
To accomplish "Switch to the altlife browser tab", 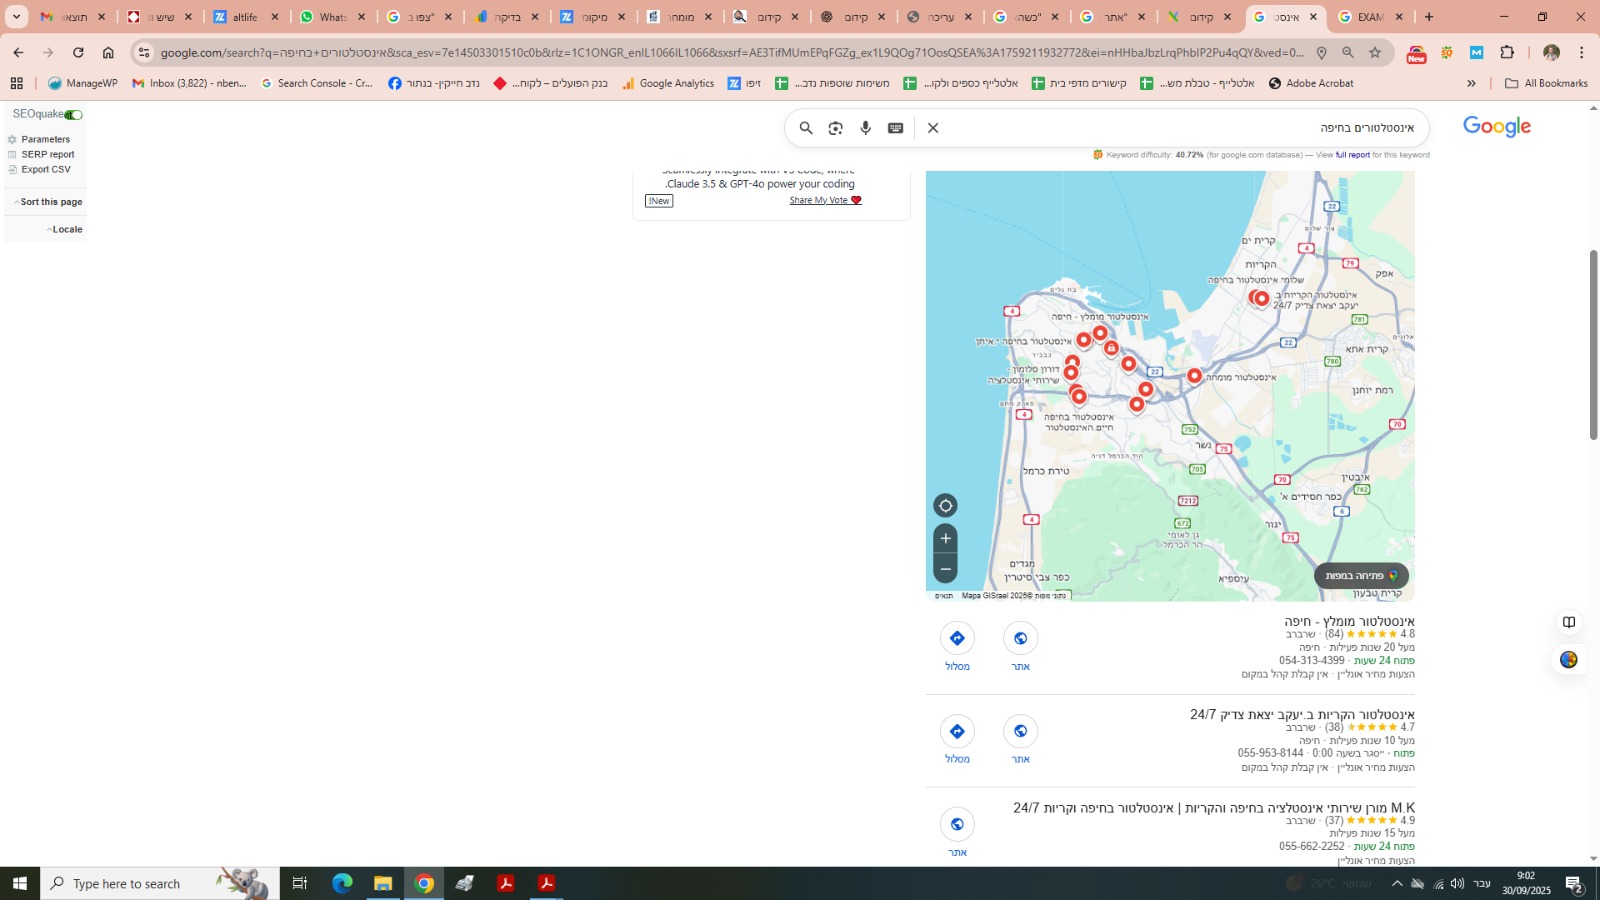I will (246, 17).
